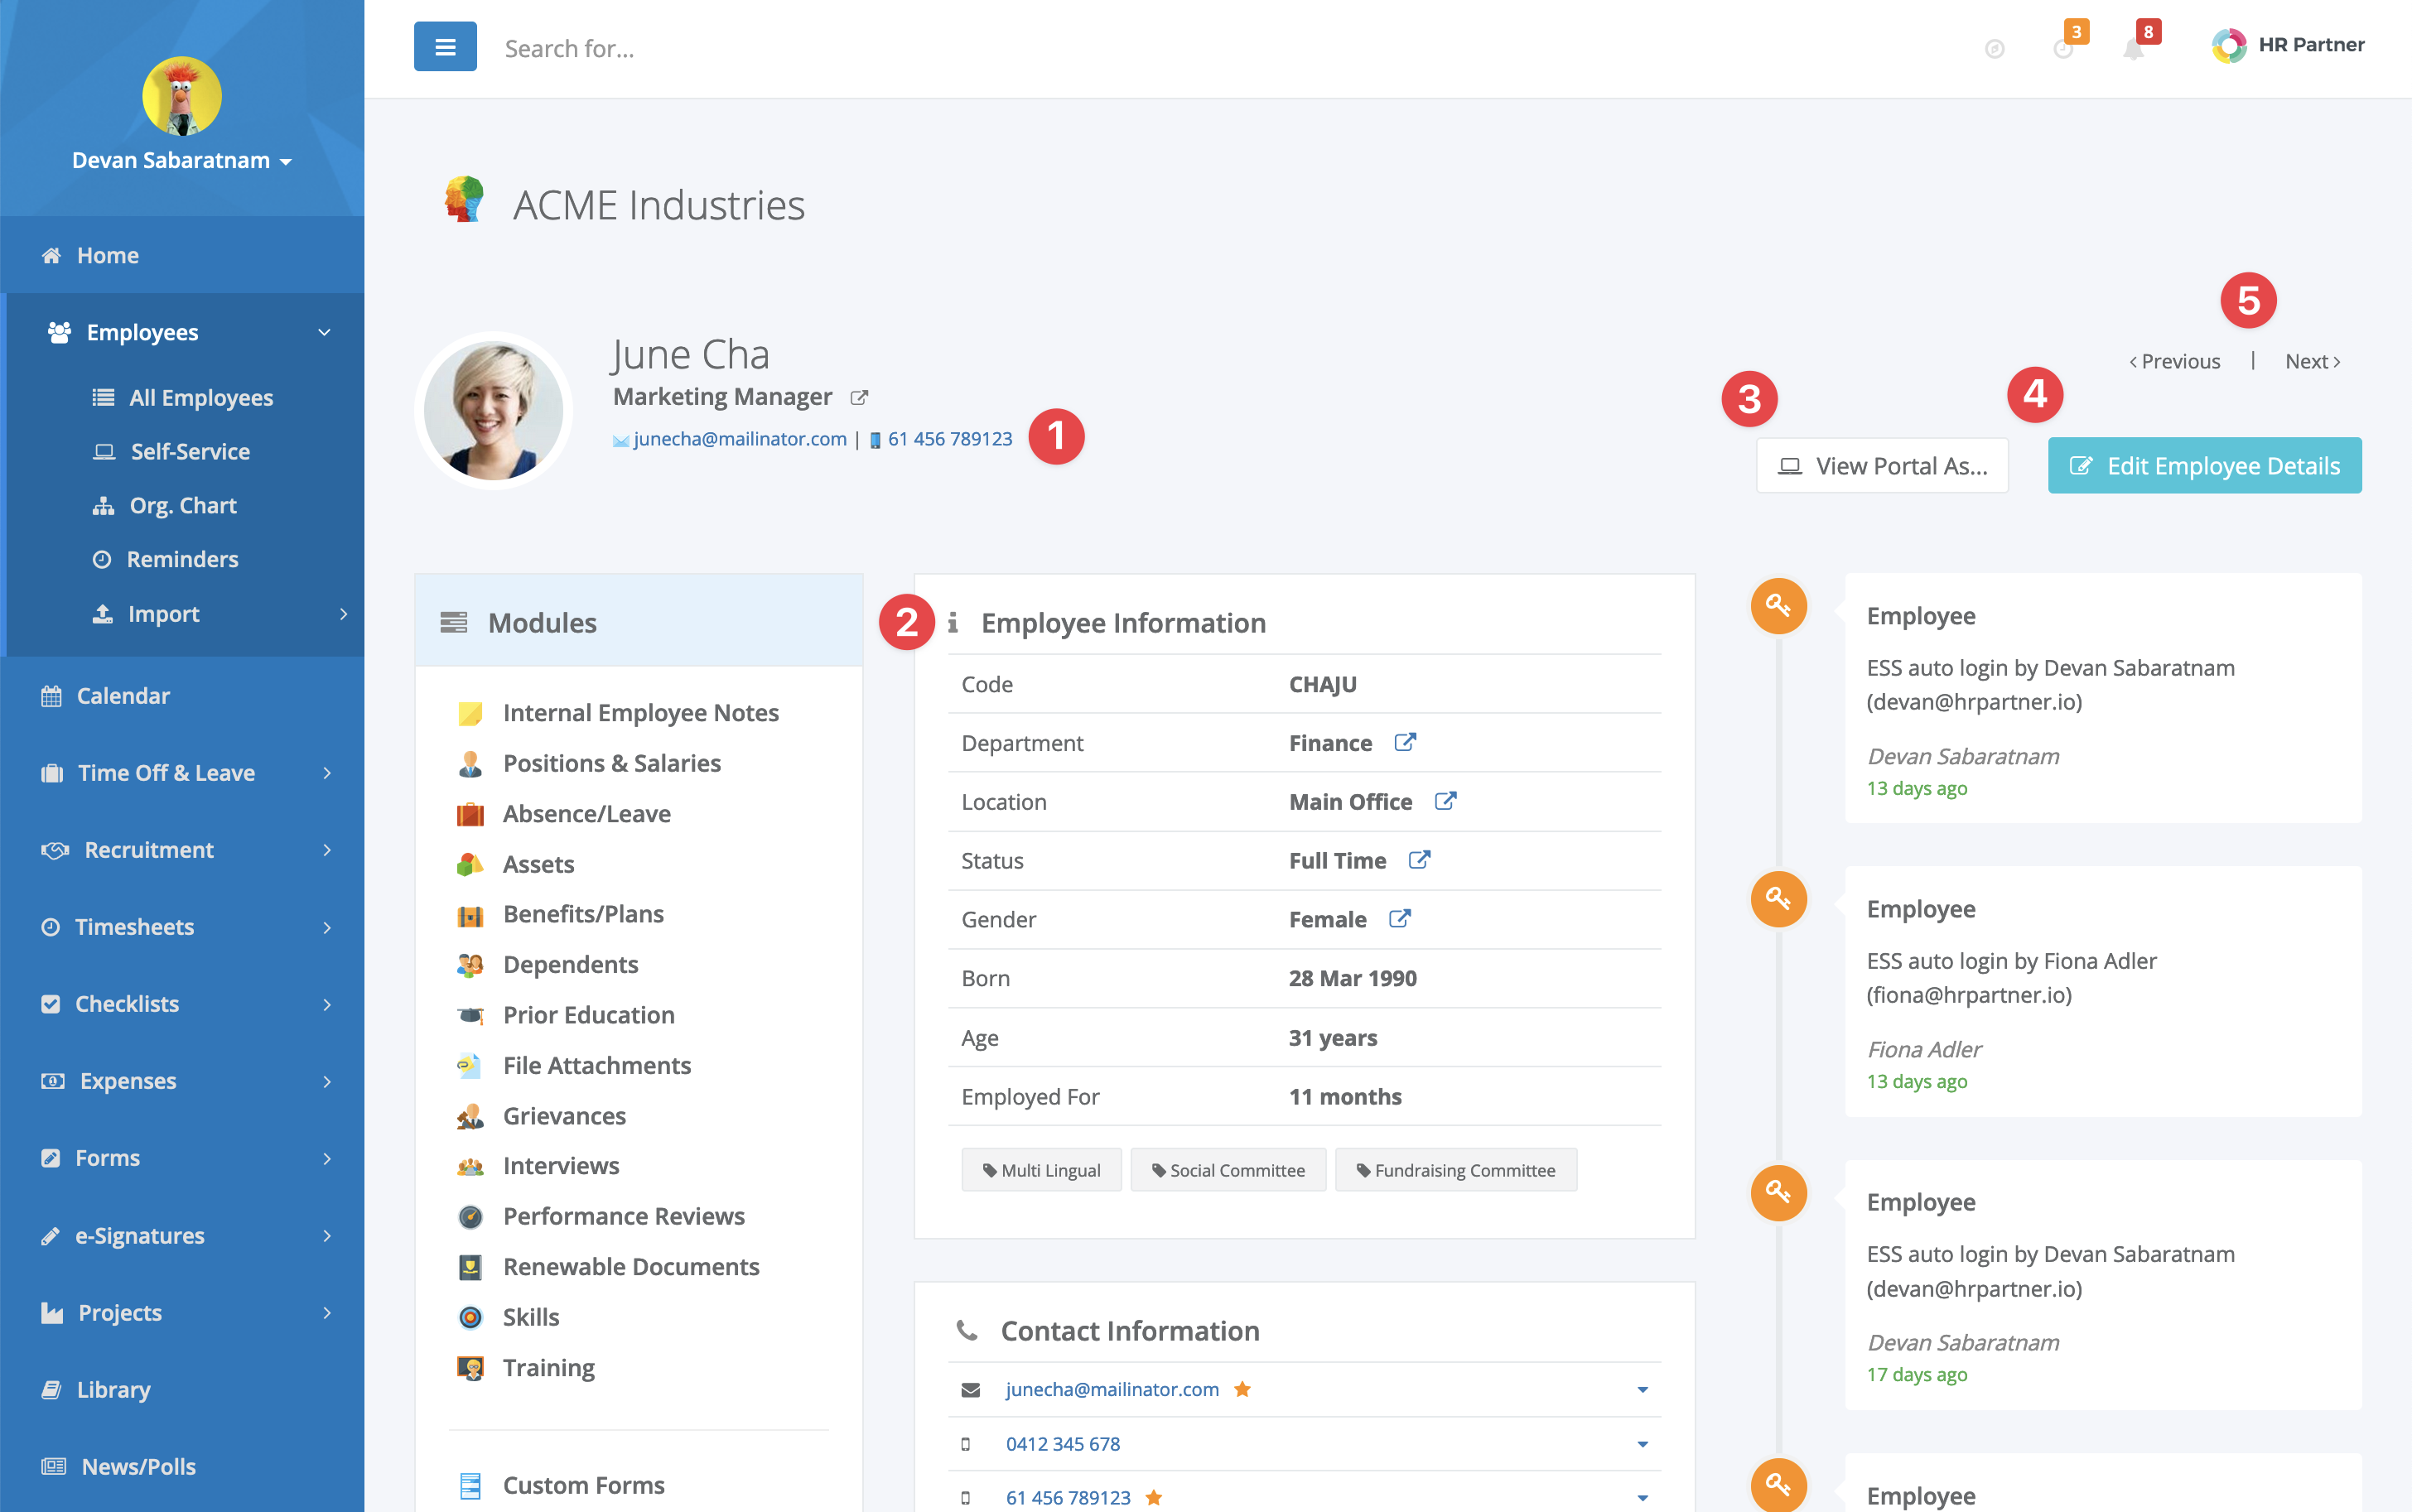2412x1512 pixels.
Task: Click the Assets module icon
Action: tap(470, 864)
